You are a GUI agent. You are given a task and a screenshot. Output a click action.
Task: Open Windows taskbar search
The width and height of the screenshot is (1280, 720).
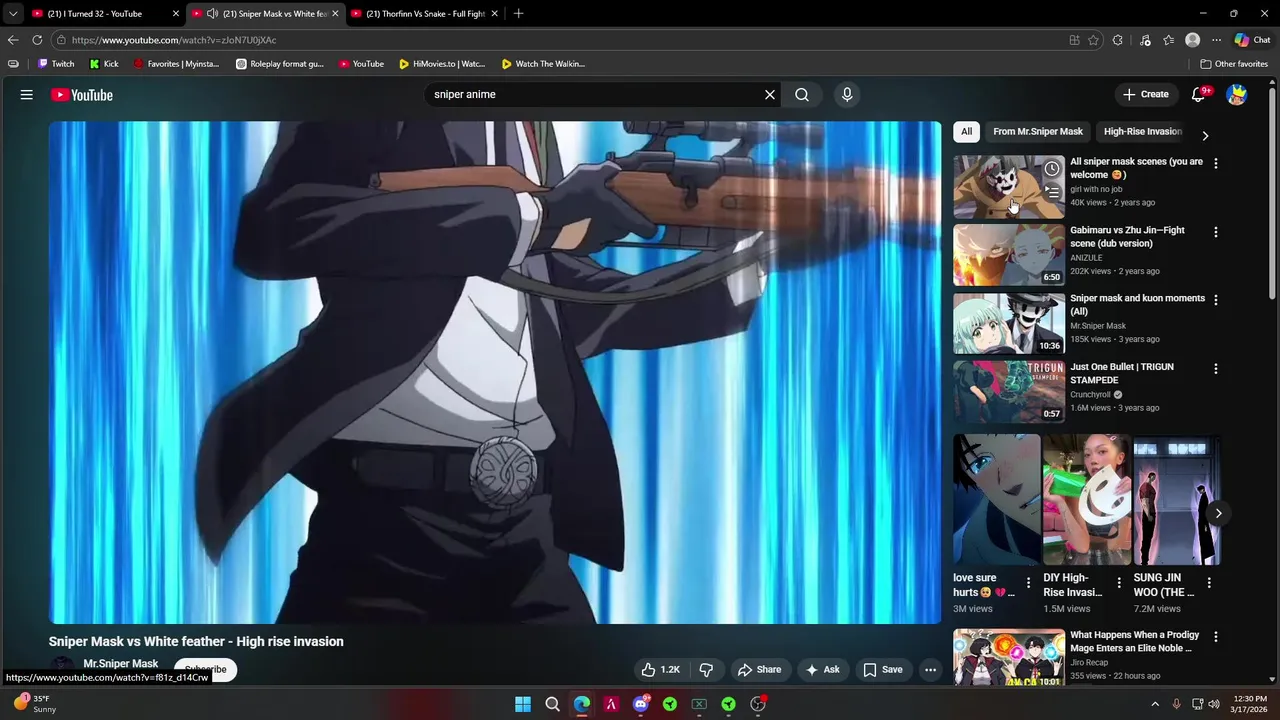pos(552,704)
